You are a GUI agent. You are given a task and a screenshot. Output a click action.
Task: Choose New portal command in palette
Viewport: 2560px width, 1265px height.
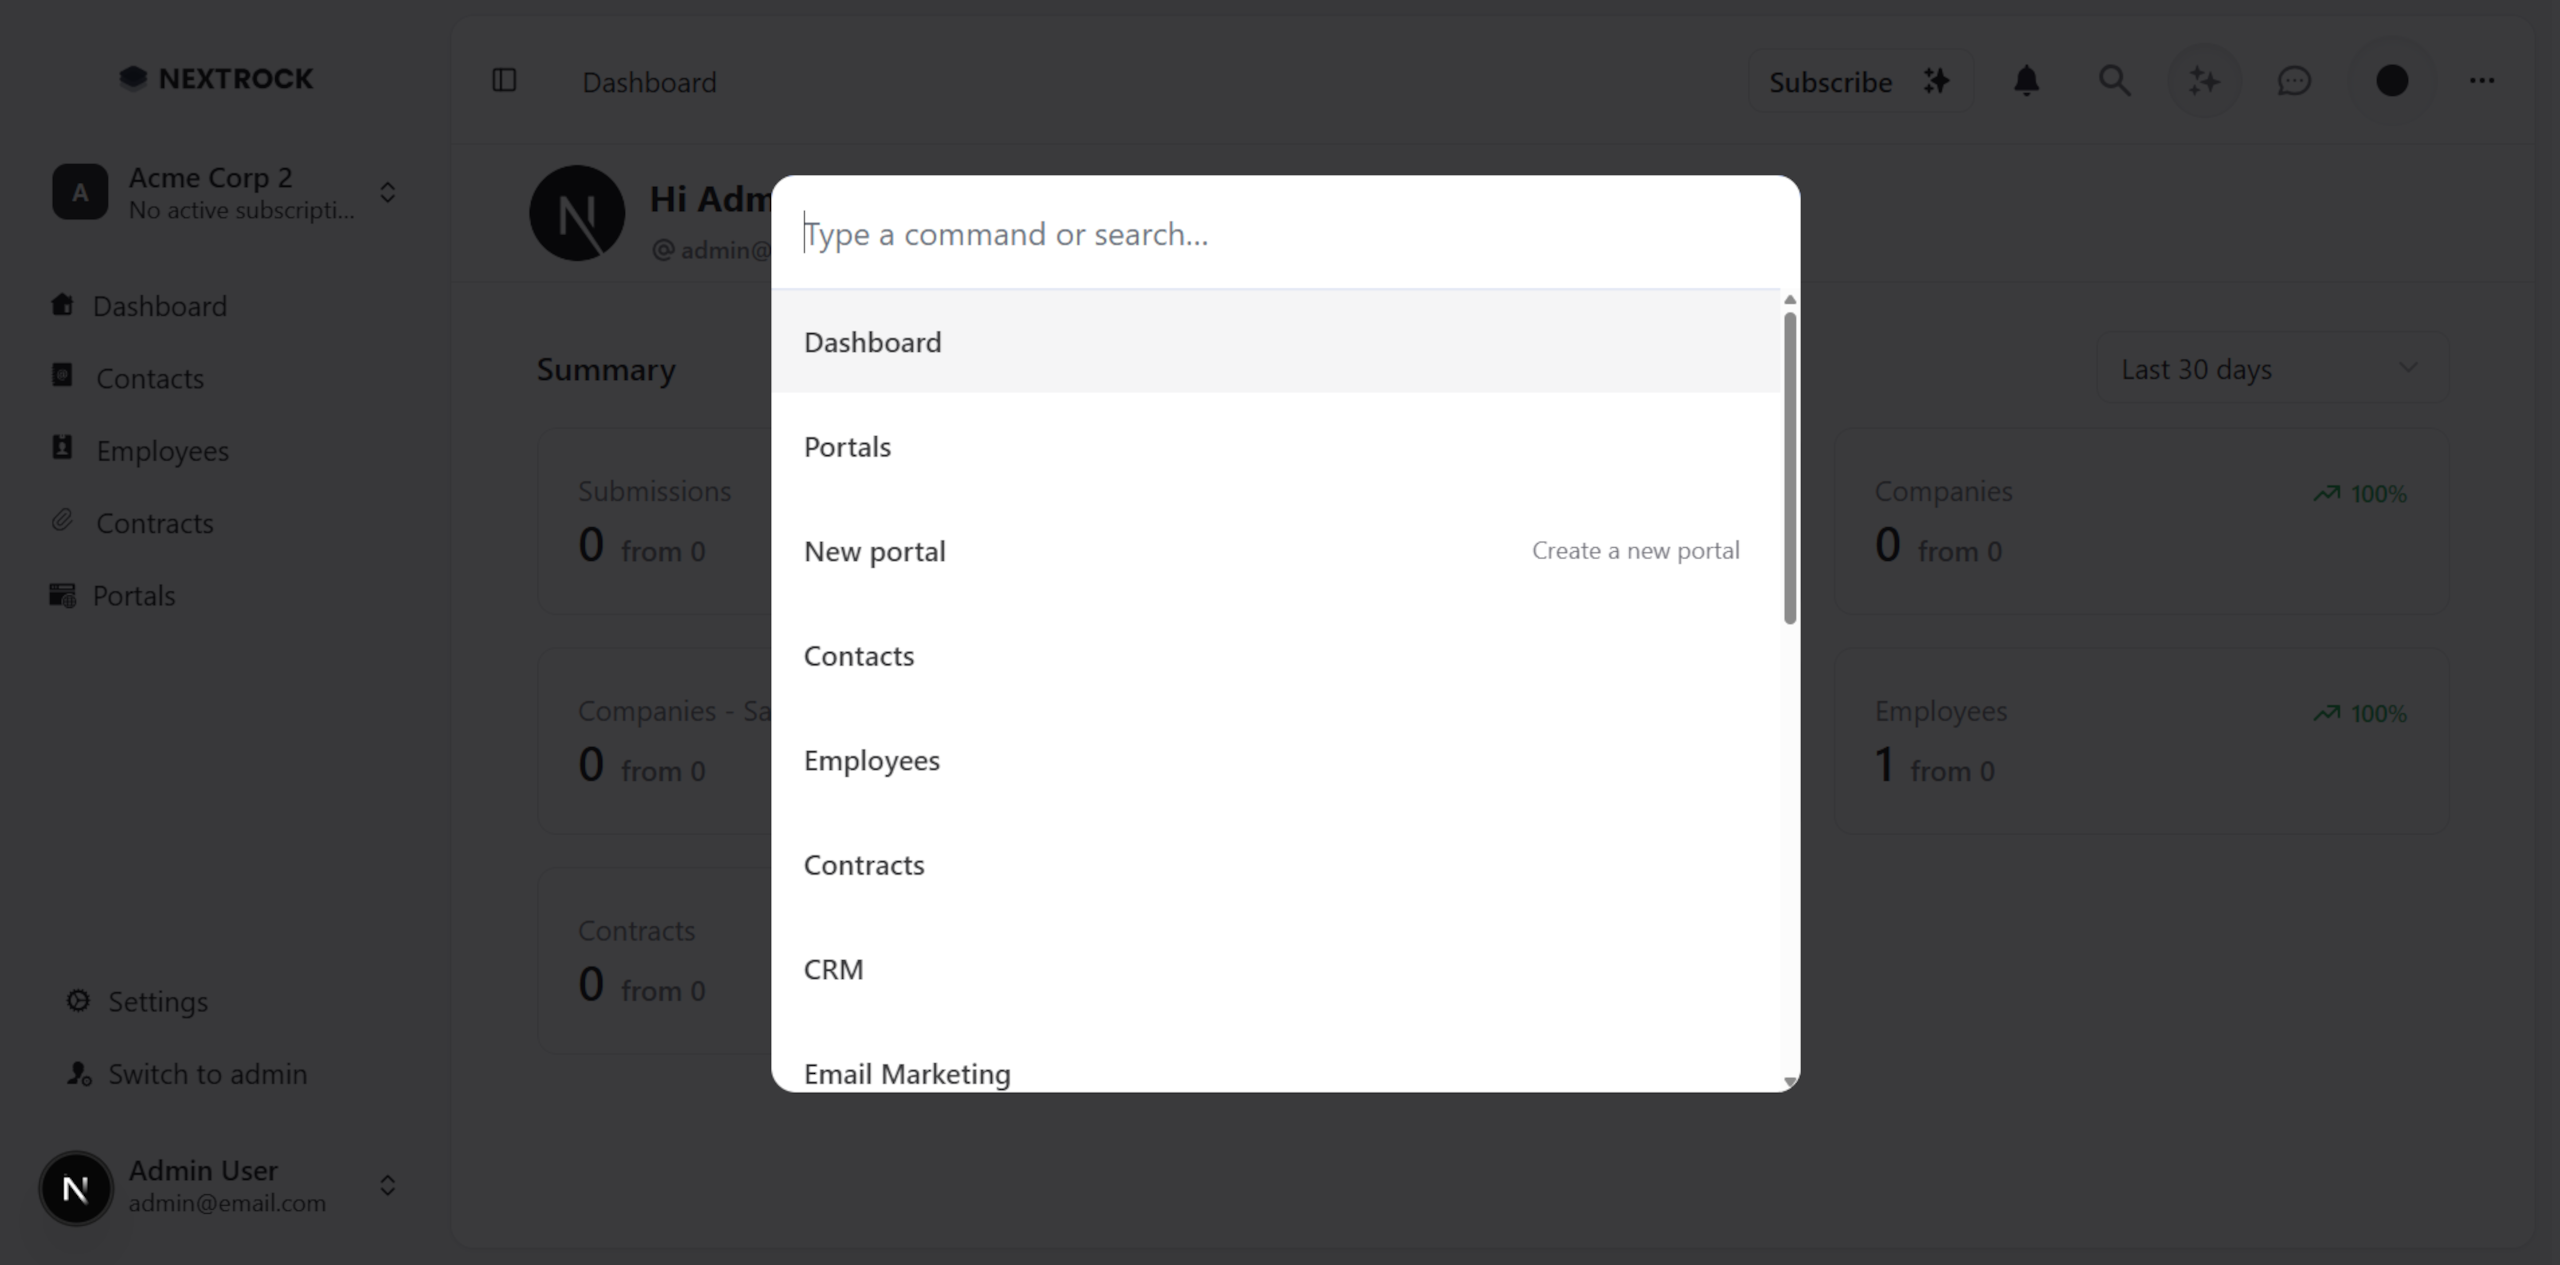[x=875, y=551]
